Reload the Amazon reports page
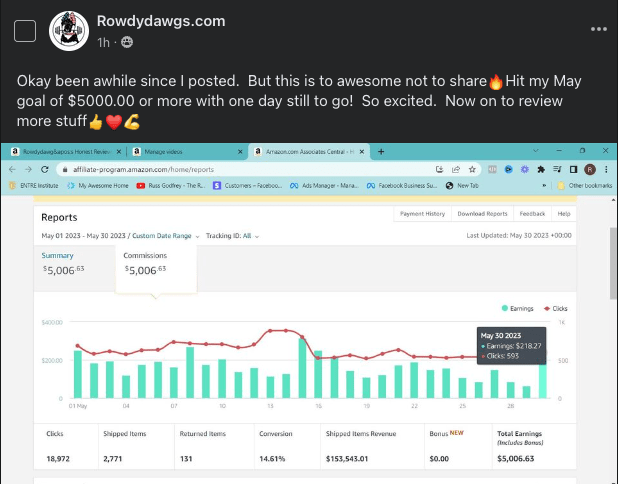The width and height of the screenshot is (618, 484). (45, 169)
